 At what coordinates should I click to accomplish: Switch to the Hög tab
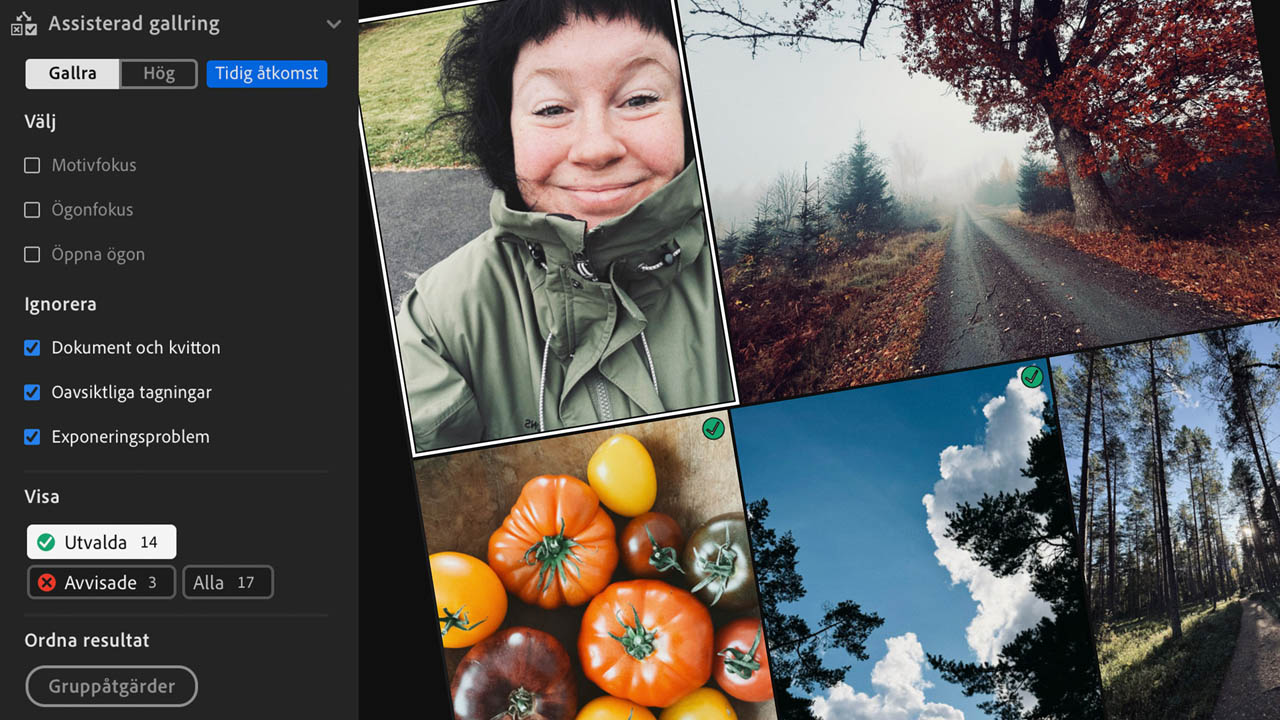(x=159, y=73)
